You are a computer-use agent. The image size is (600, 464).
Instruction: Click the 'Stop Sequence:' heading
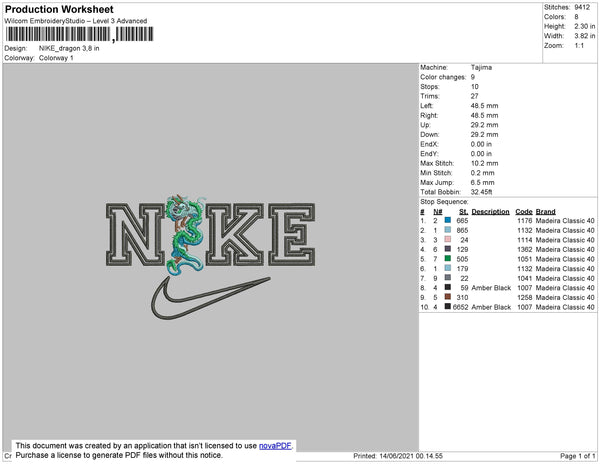point(444,202)
